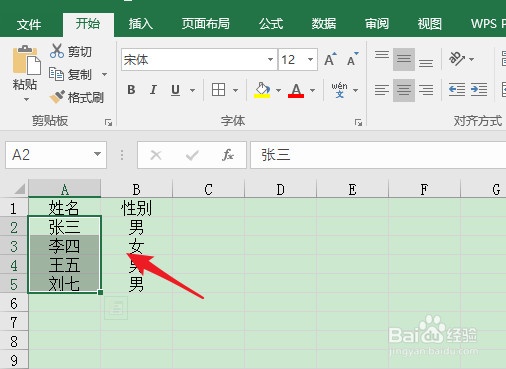This screenshot has width=506, height=369.
Task: Toggle italic formatting
Action: coord(153,90)
